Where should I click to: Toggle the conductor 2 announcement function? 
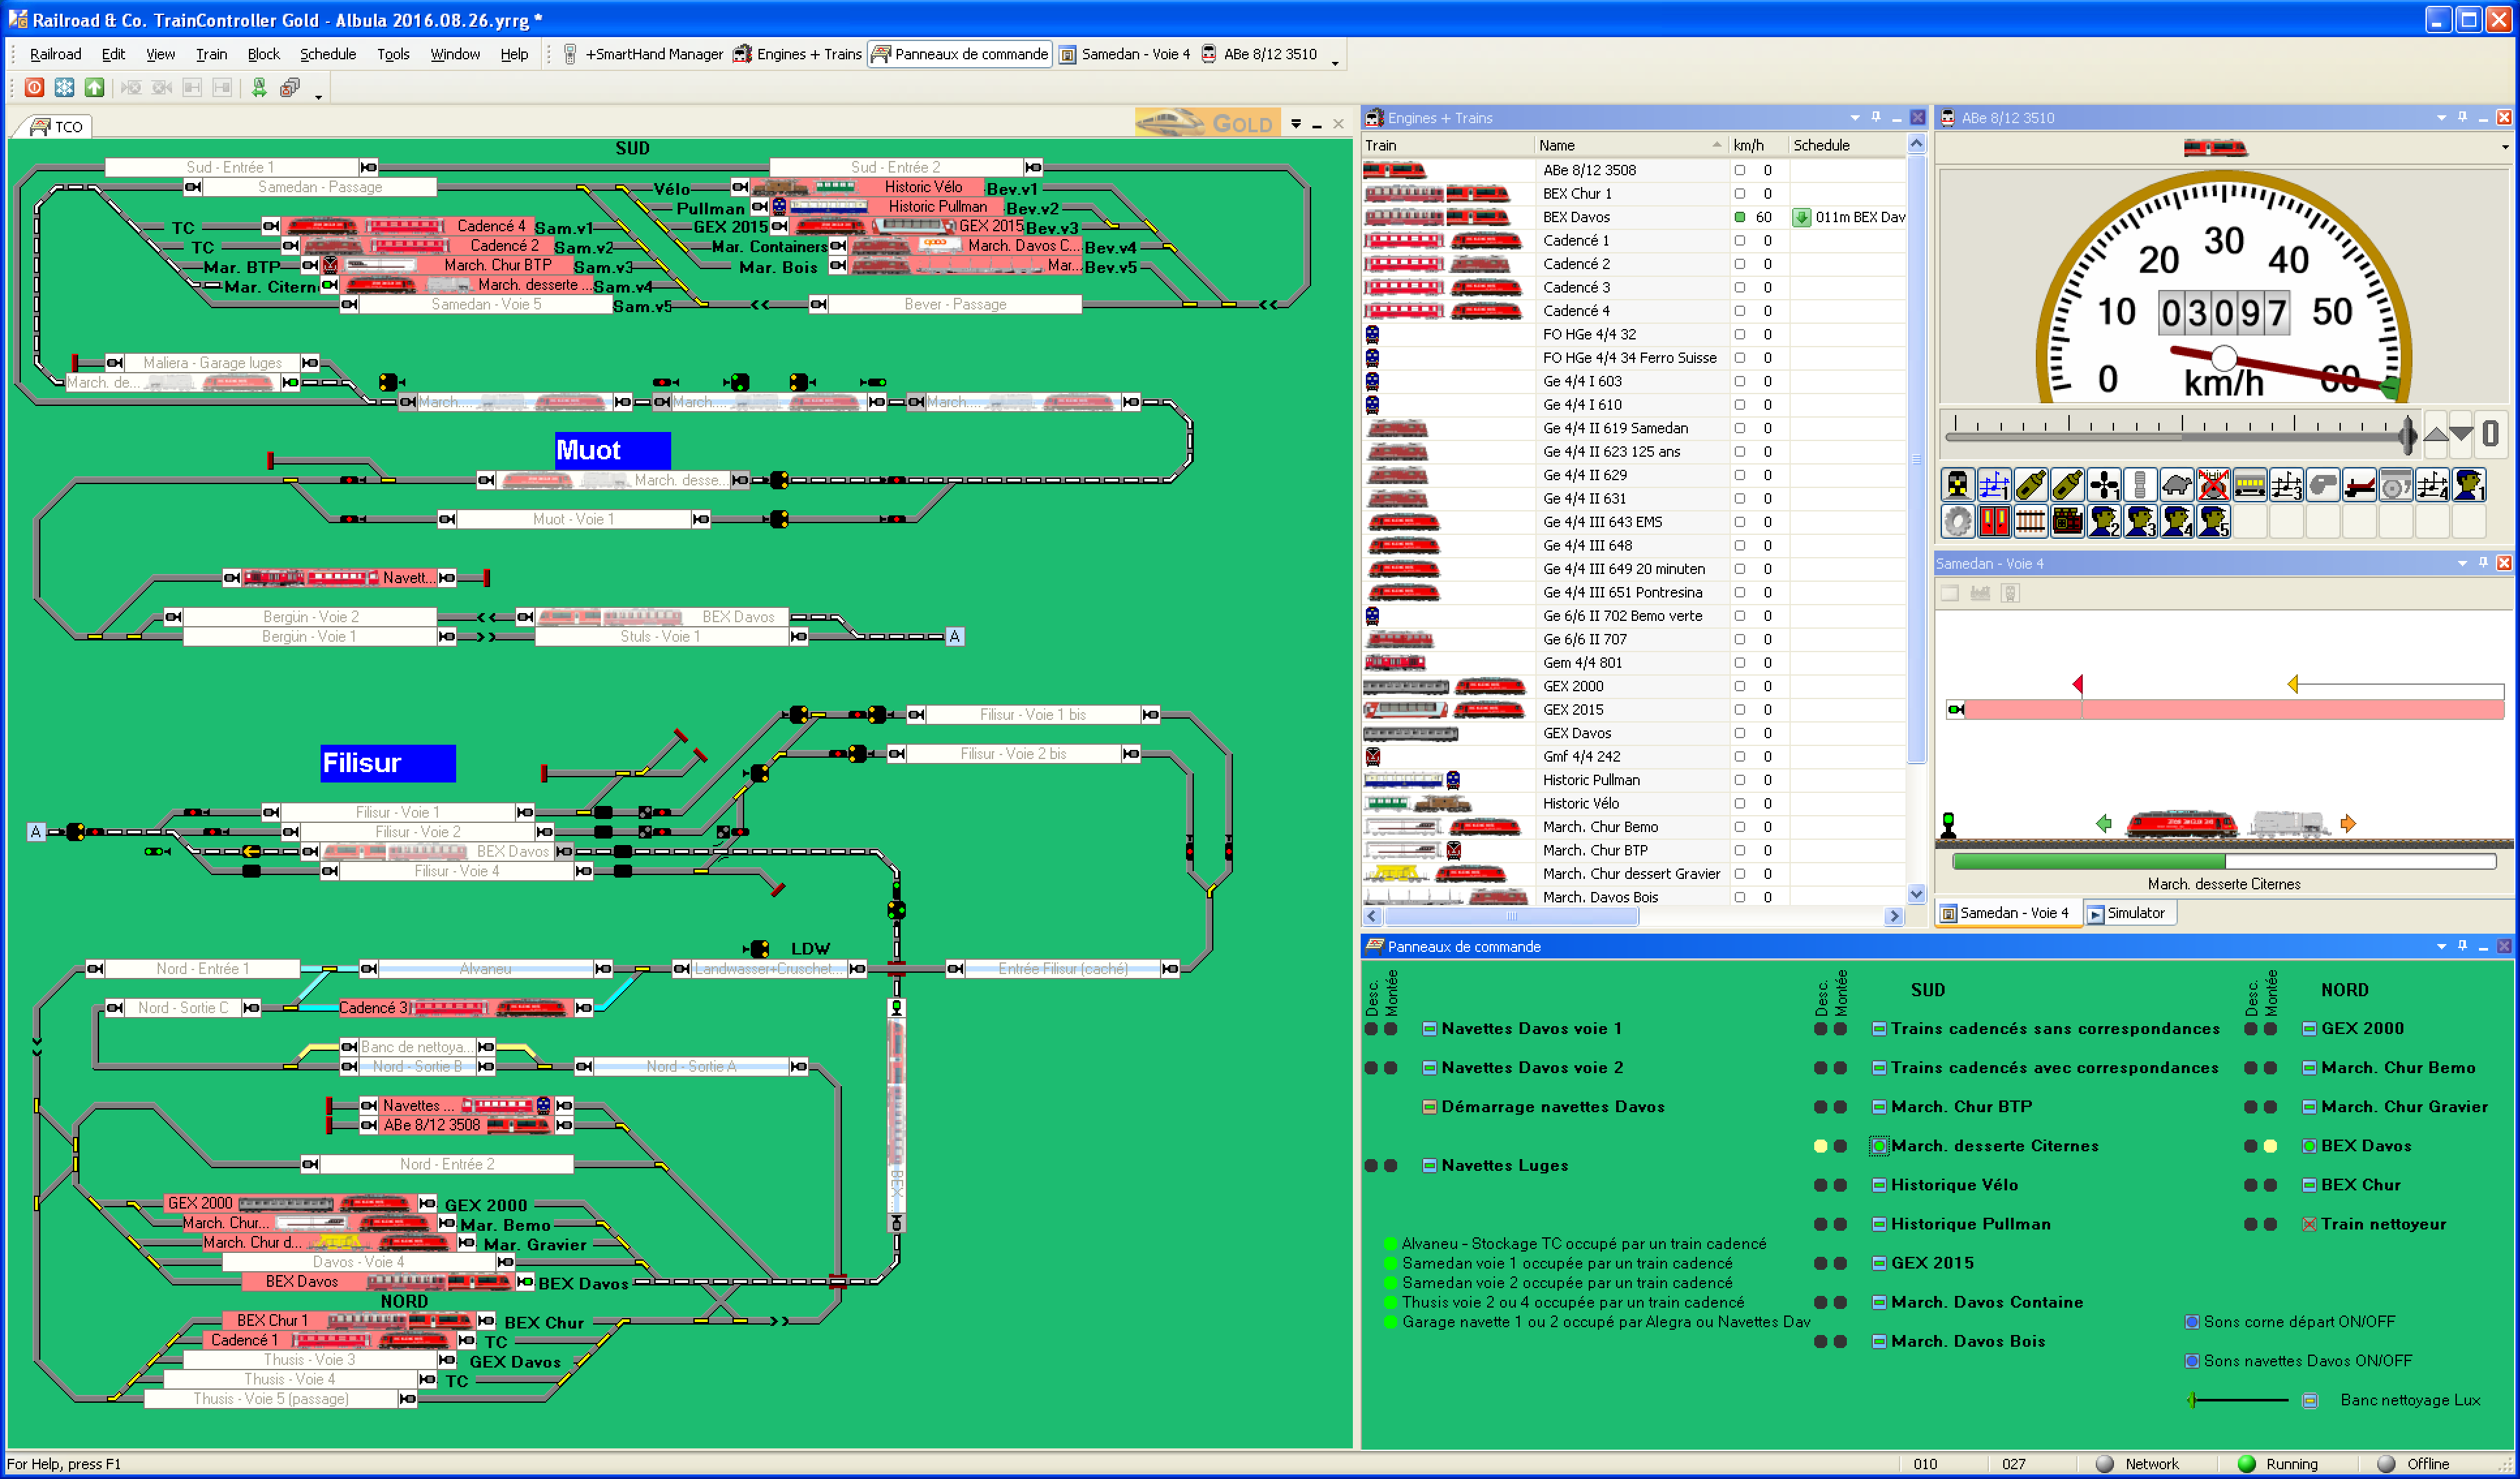tap(2104, 521)
